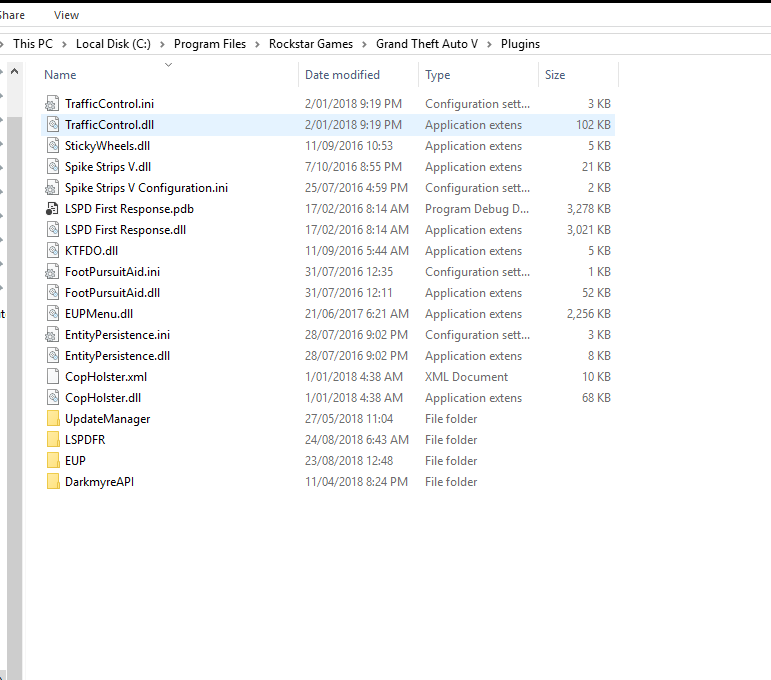Select file name Spike Strips V.dll
Viewport: 771px width, 680px height.
[108, 167]
